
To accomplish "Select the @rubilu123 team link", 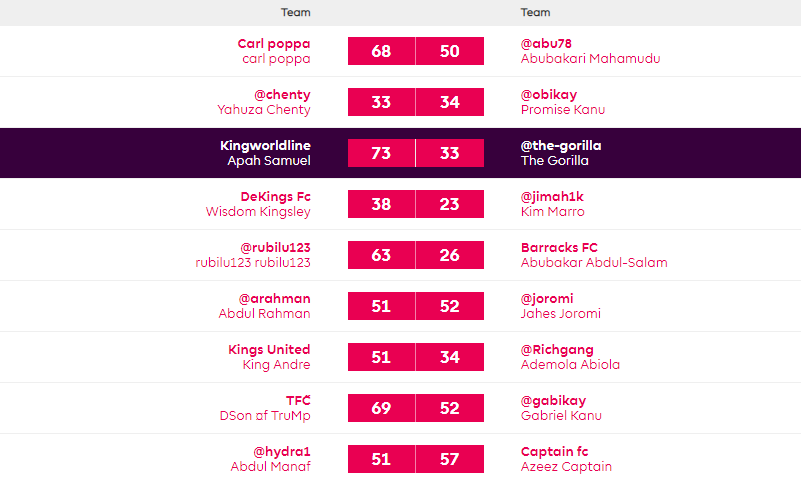I will coord(275,248).
